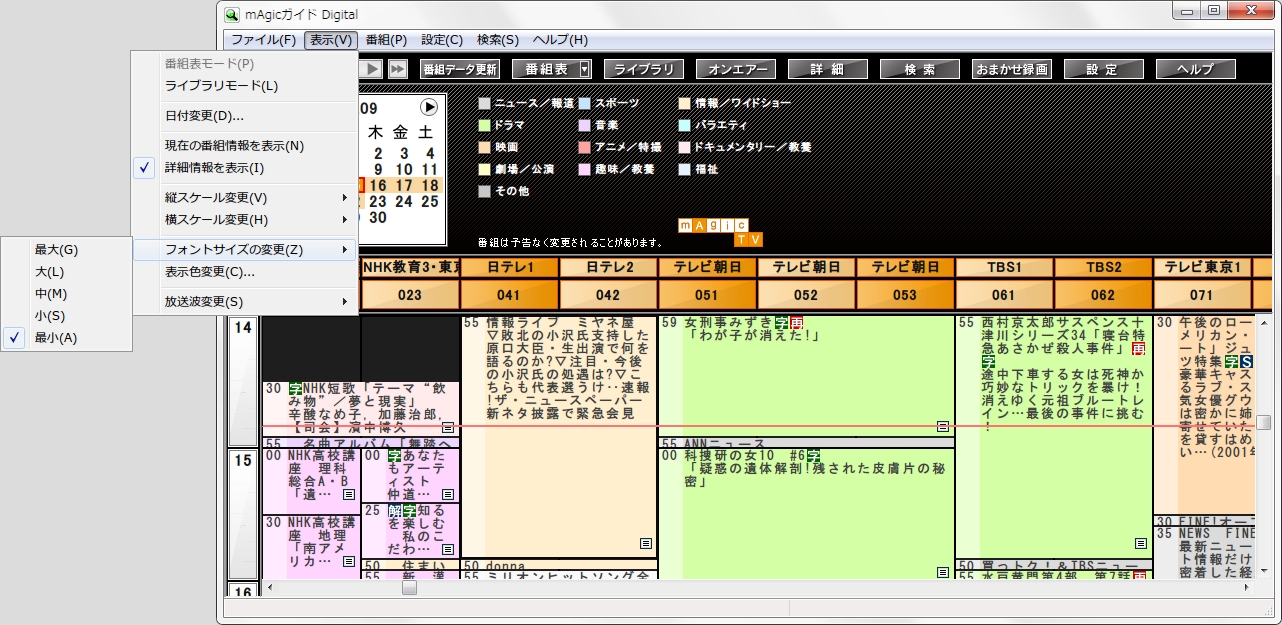Image resolution: width=1282 pixels, height=625 pixels.
Task: Toggle 詳細情報を表示(I) option
Action: [x=245, y=168]
